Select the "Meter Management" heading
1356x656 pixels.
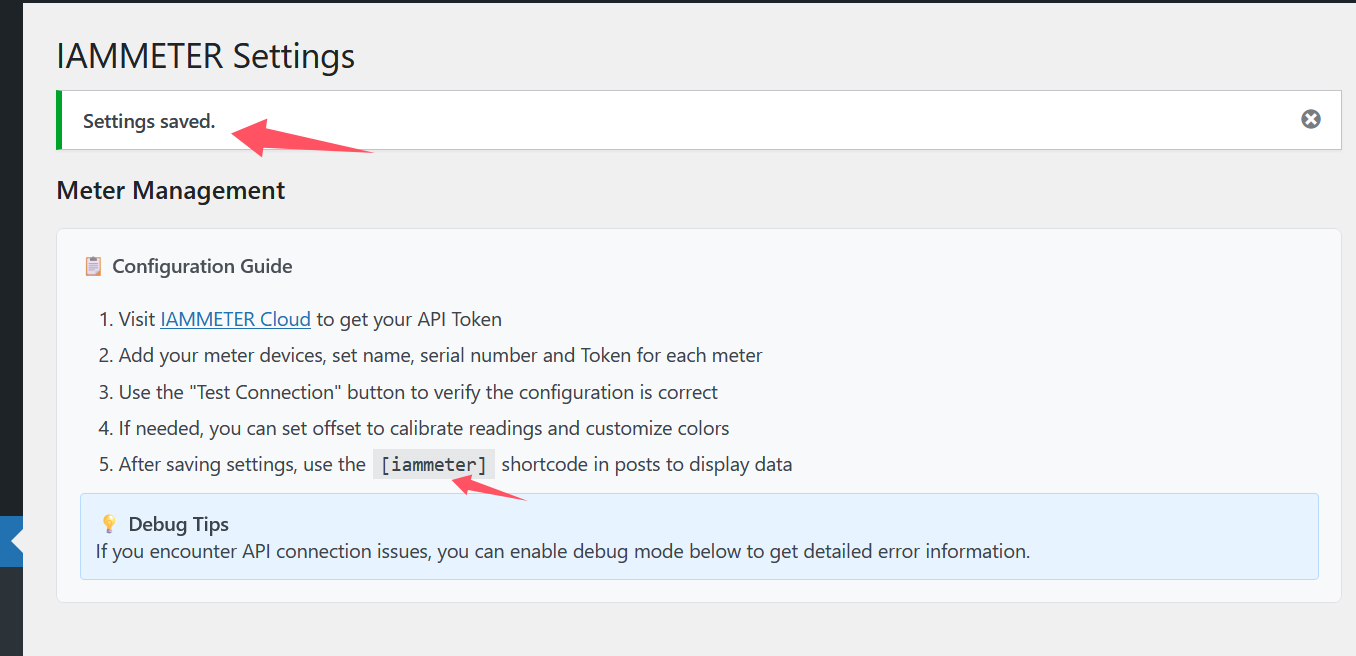(x=171, y=190)
